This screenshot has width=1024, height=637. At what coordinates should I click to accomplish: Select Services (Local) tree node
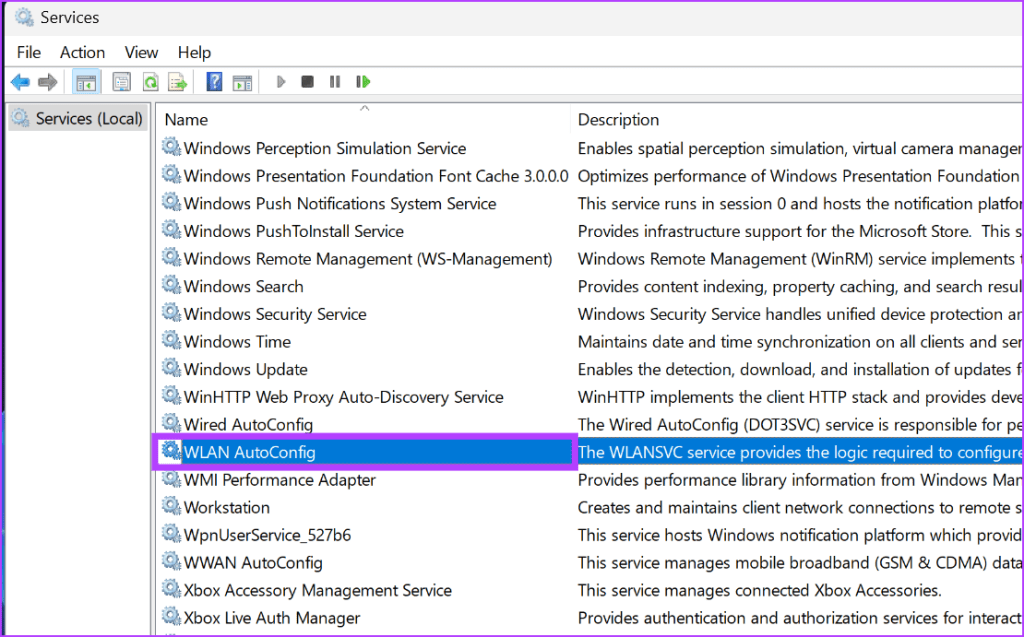click(77, 118)
